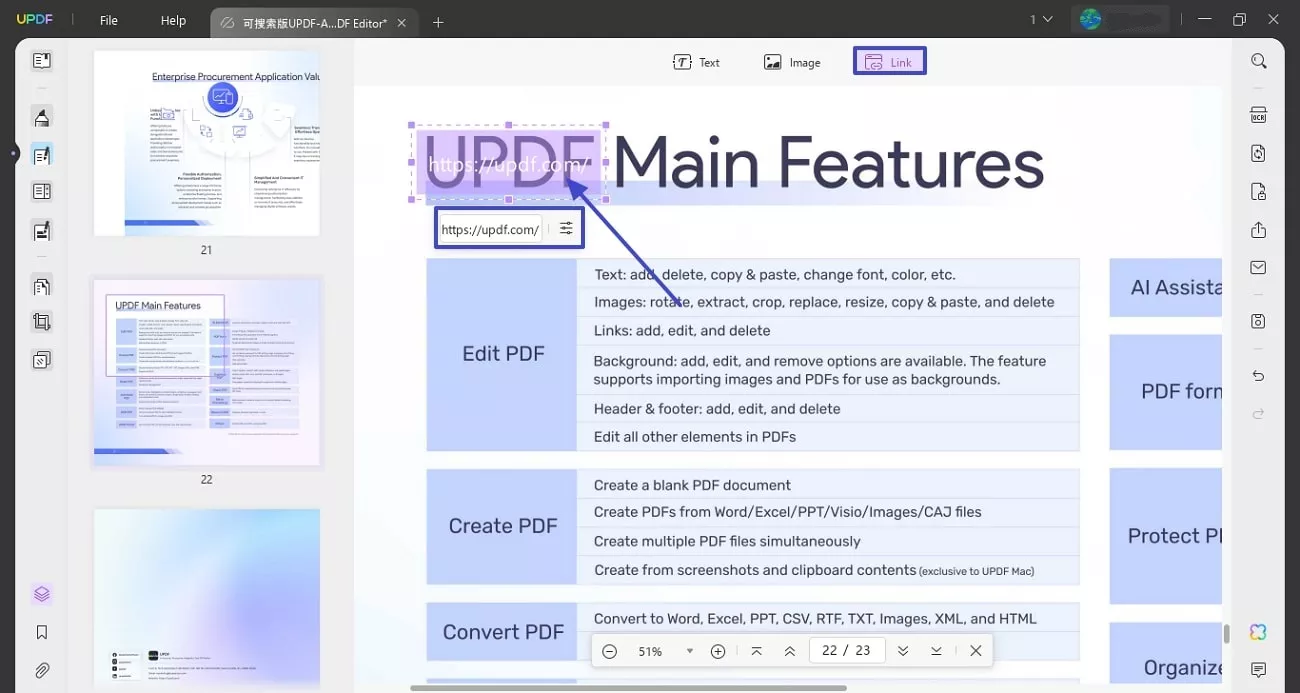This screenshot has height=693, width=1300.
Task: Click the horizontal scrollbar at bottom
Action: click(628, 688)
